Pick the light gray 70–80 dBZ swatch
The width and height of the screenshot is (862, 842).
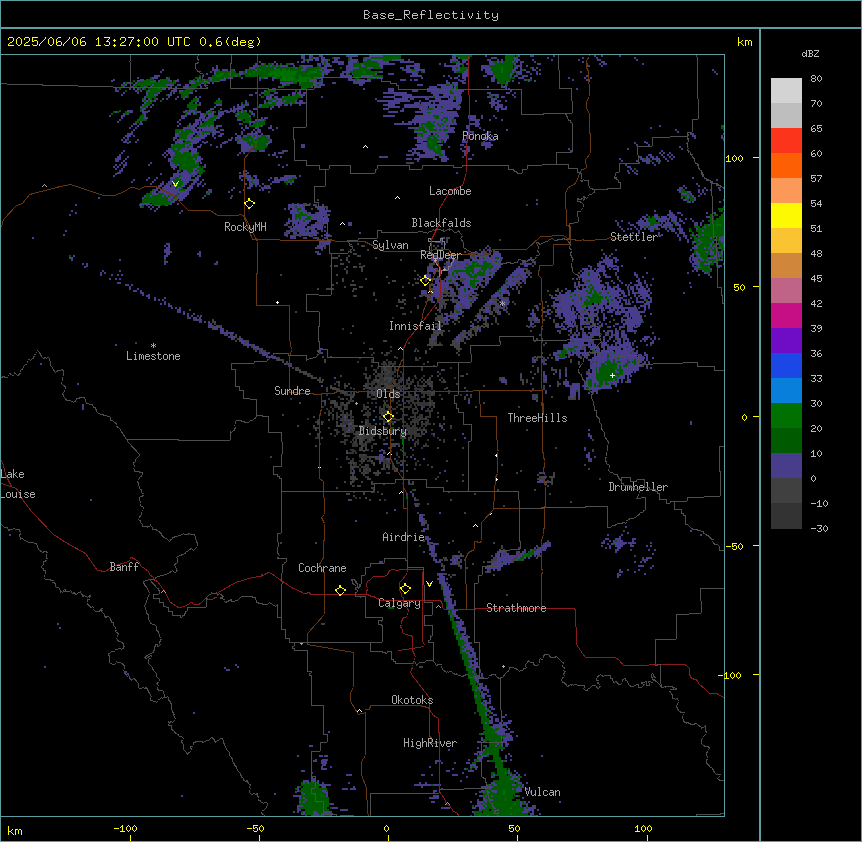click(786, 91)
